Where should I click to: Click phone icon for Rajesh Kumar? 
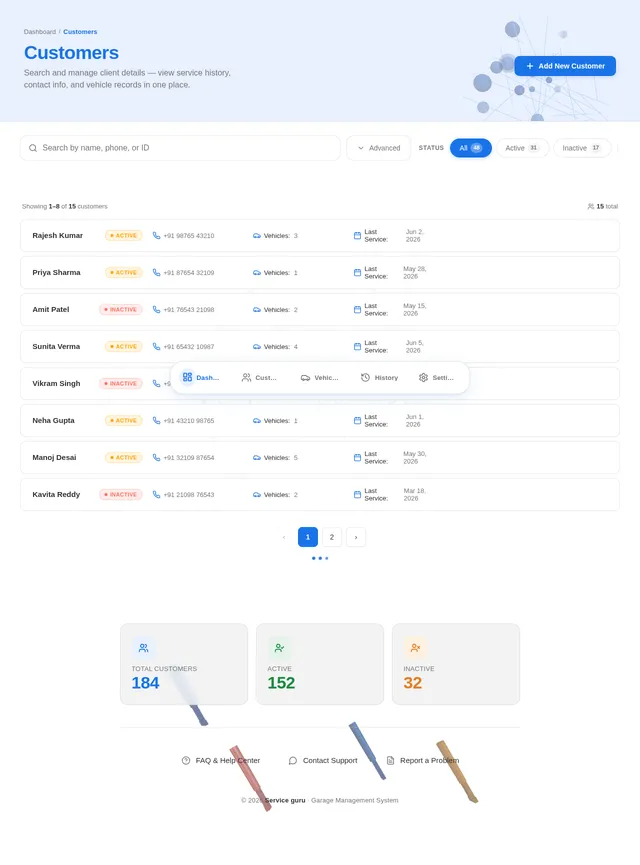coord(156,236)
